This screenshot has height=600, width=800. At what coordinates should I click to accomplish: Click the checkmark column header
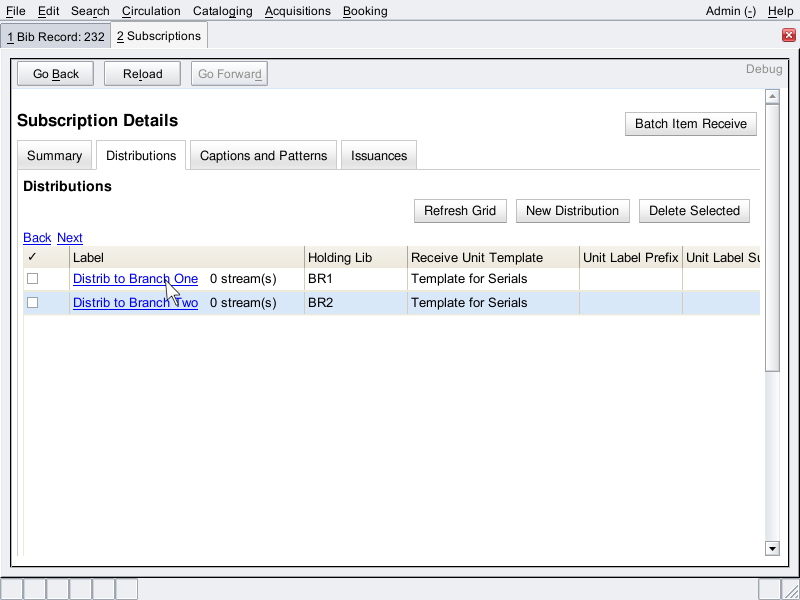point(33,257)
